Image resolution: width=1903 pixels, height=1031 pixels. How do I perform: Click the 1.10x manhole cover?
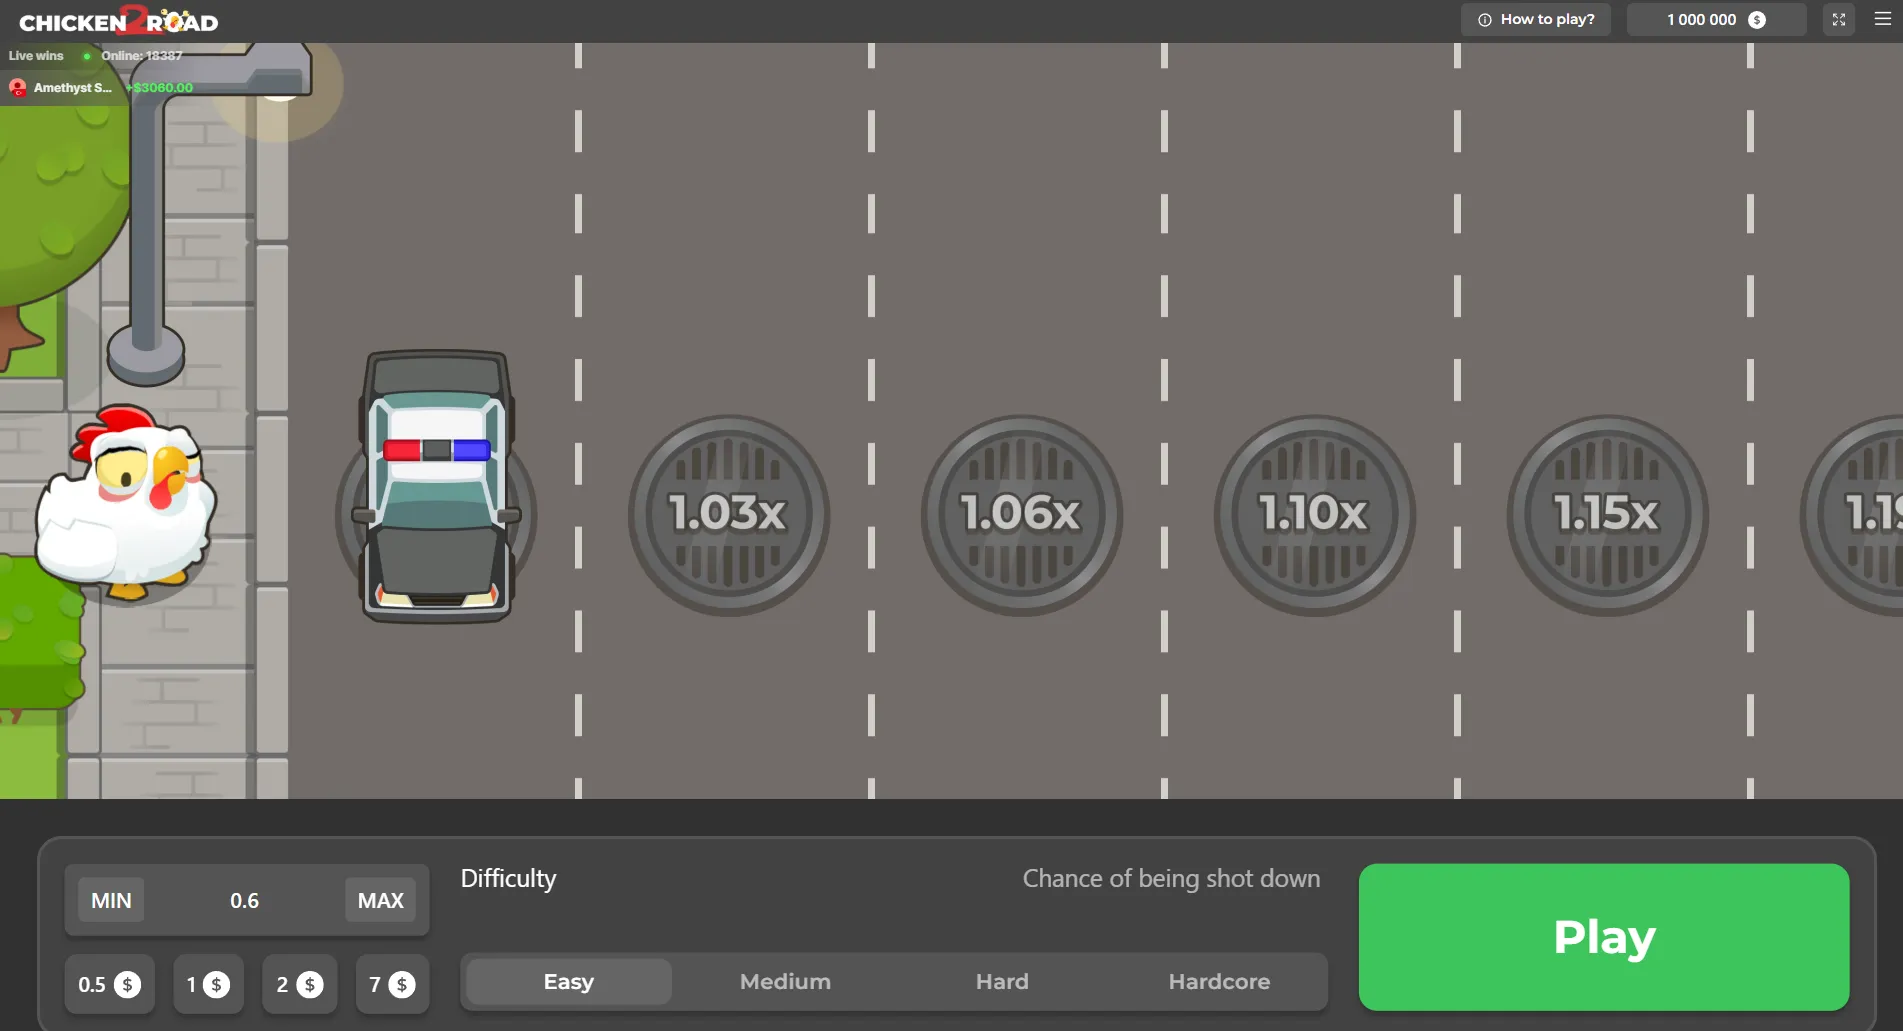coord(1314,515)
